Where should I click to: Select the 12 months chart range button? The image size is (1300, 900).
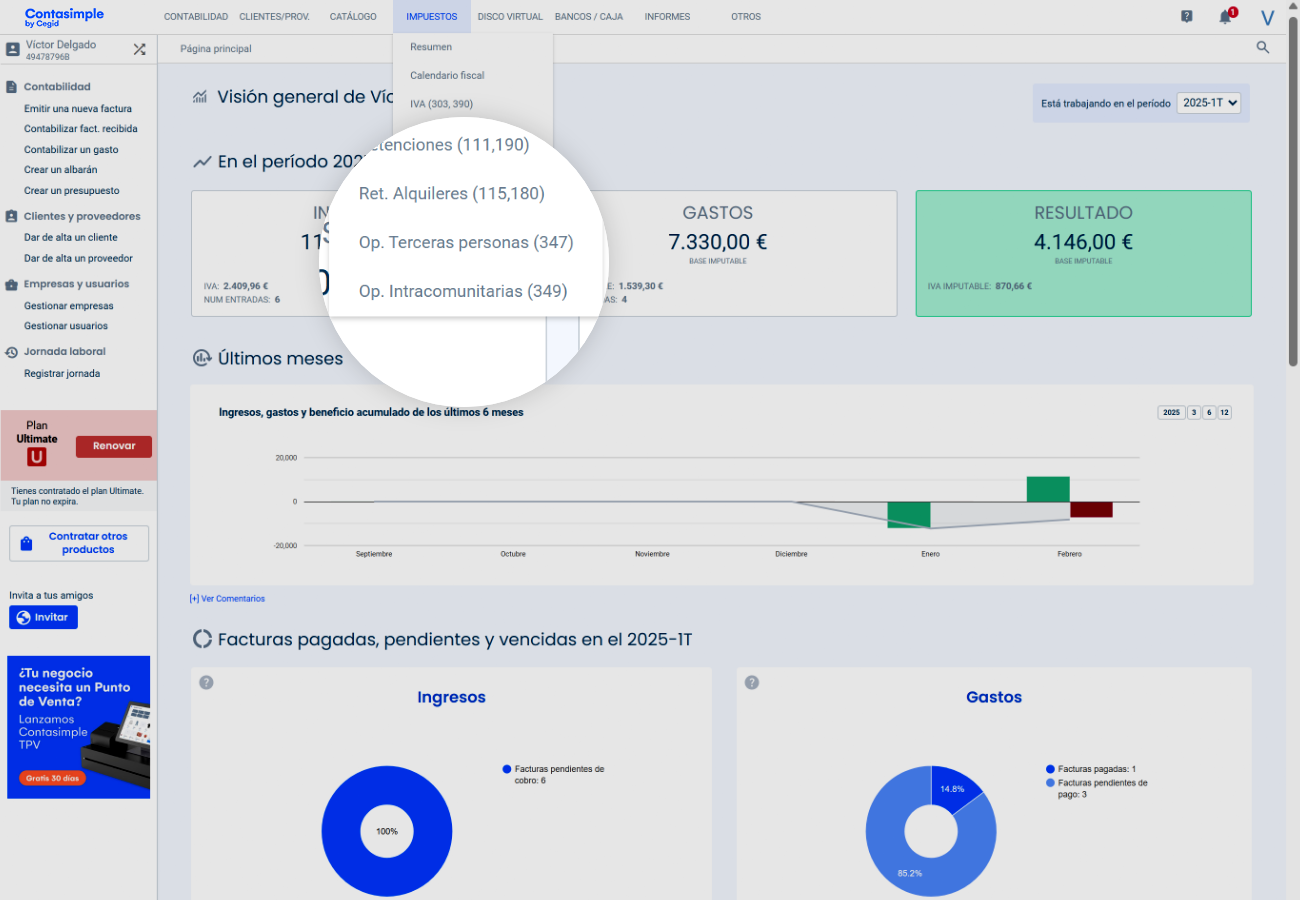tap(1225, 412)
